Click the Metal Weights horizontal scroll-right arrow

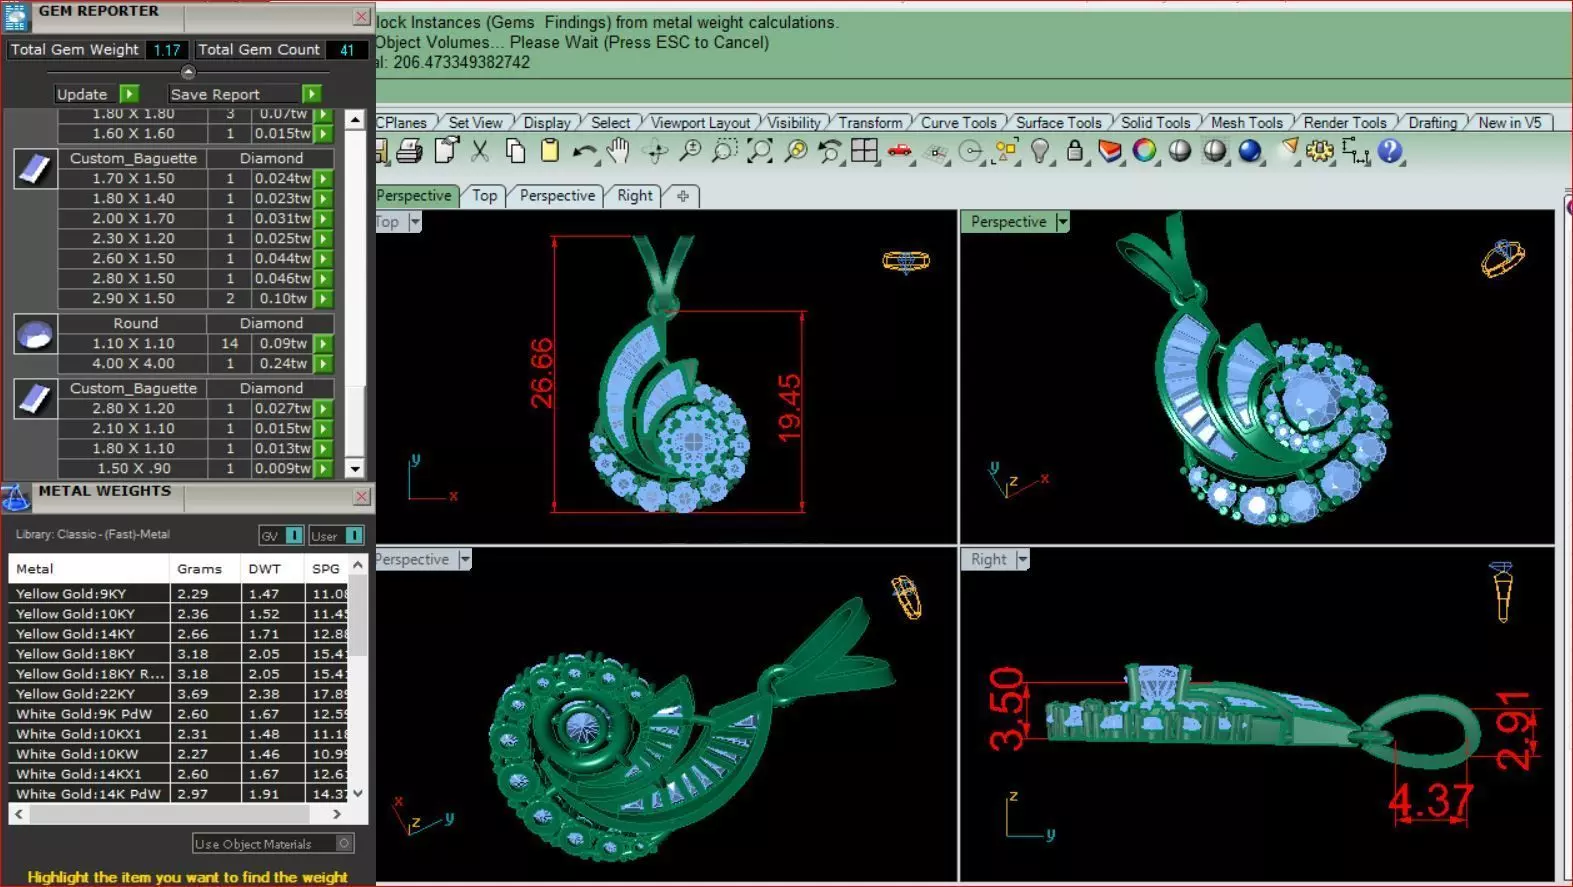coord(337,814)
